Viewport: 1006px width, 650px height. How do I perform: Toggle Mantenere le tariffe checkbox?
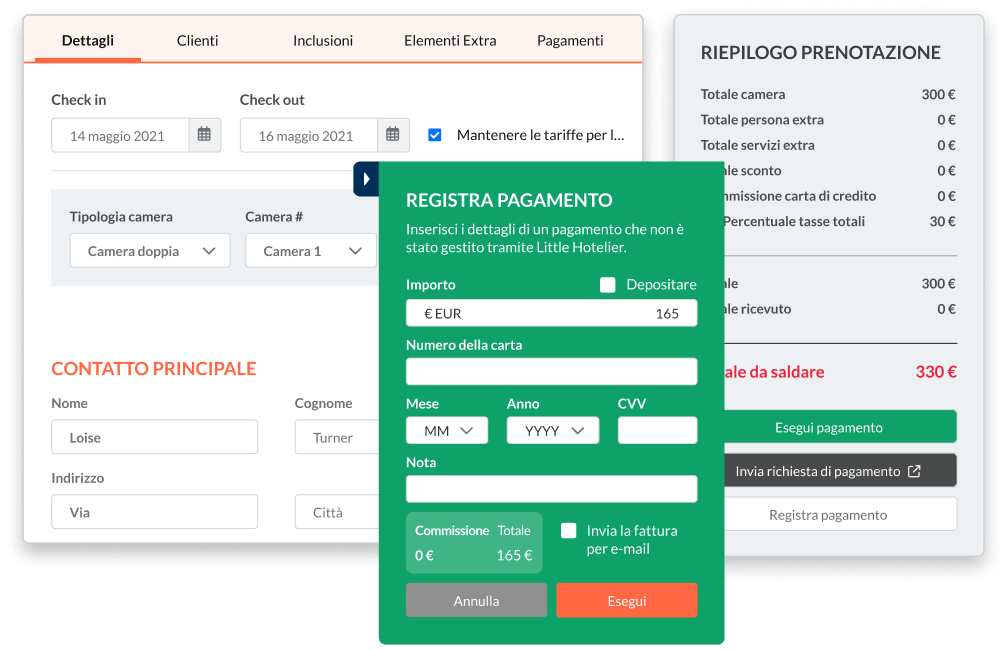click(x=434, y=135)
